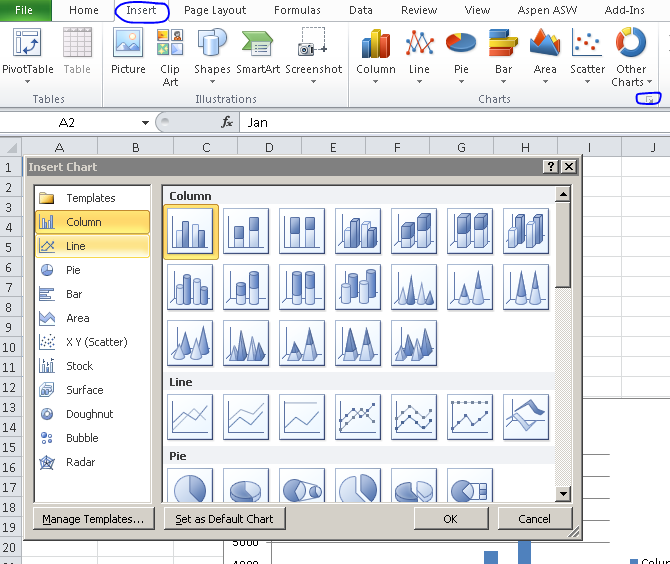Choose the Line with Markers thumbnail
This screenshot has height=564, width=670.
pyautogui.click(x=358, y=417)
